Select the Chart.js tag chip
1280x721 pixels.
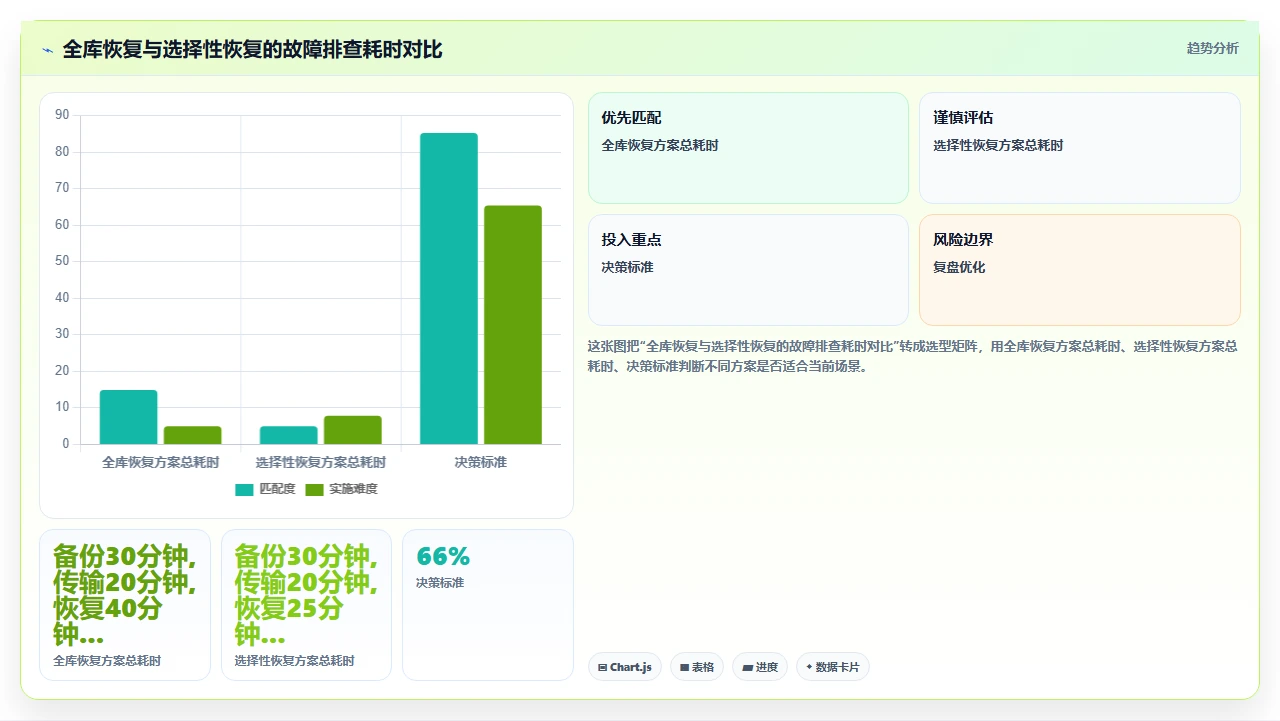pos(625,667)
